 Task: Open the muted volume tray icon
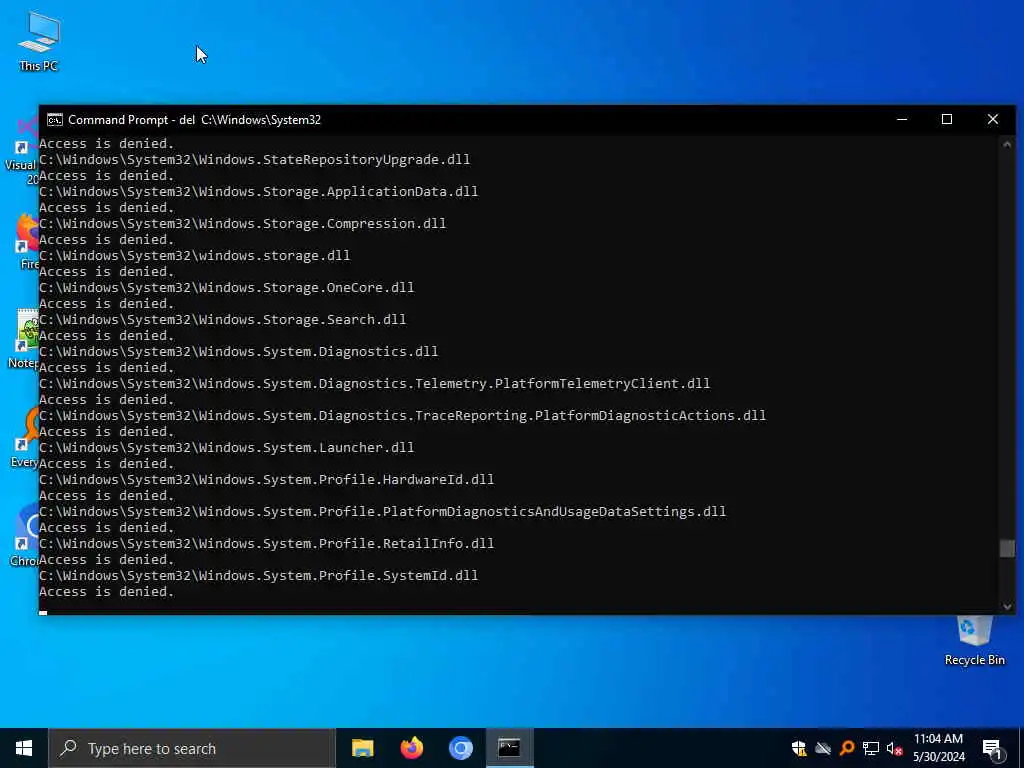[894, 748]
